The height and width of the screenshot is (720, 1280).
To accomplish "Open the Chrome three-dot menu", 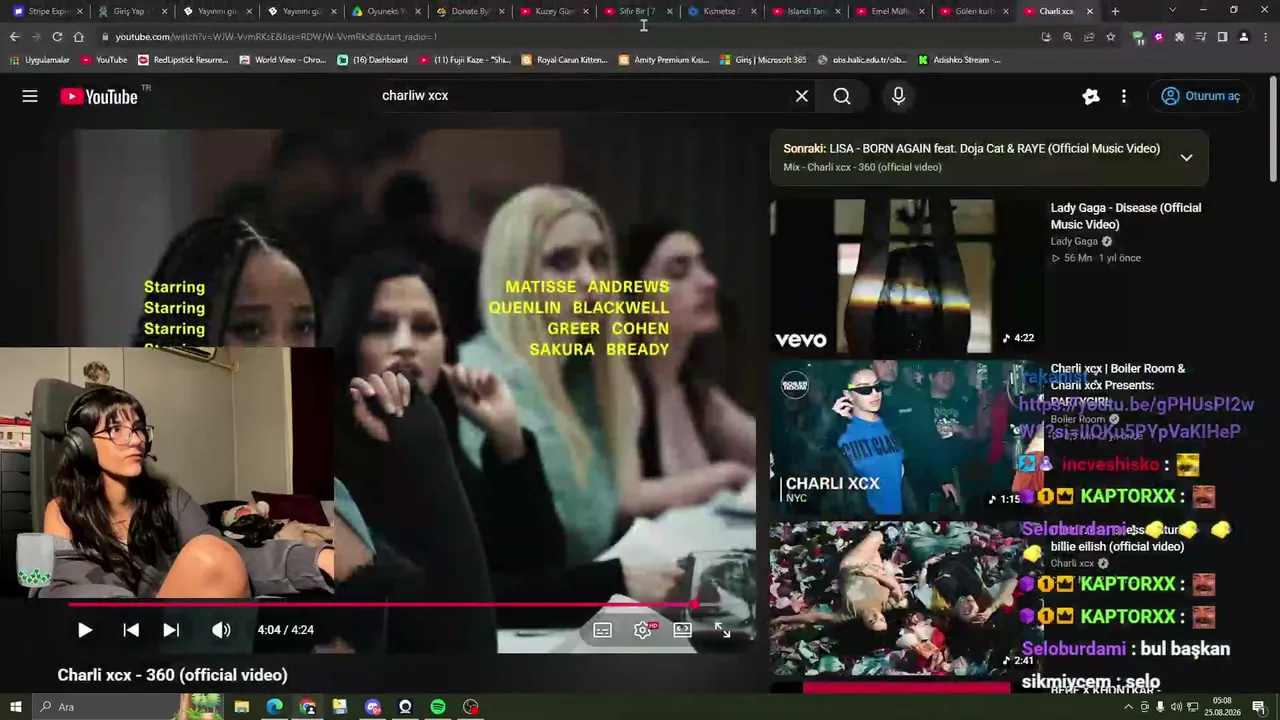I will (x=1264, y=37).
